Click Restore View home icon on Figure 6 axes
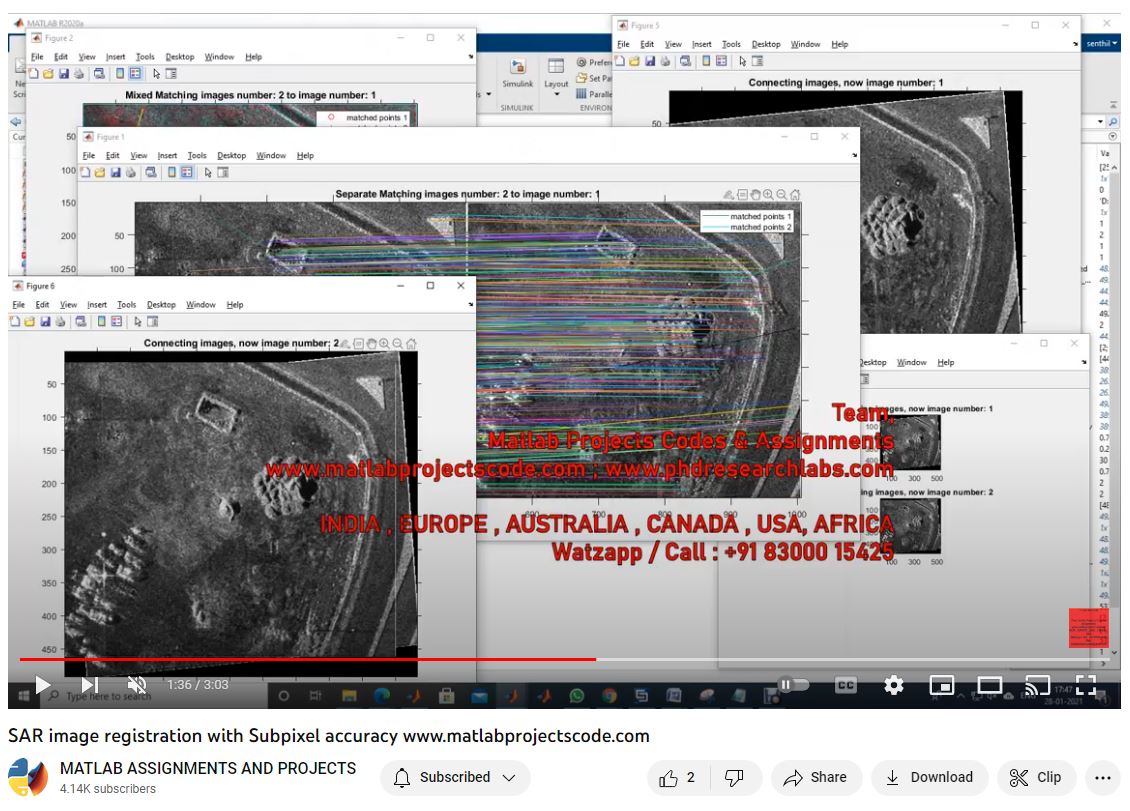The image size is (1130, 811). (411, 344)
